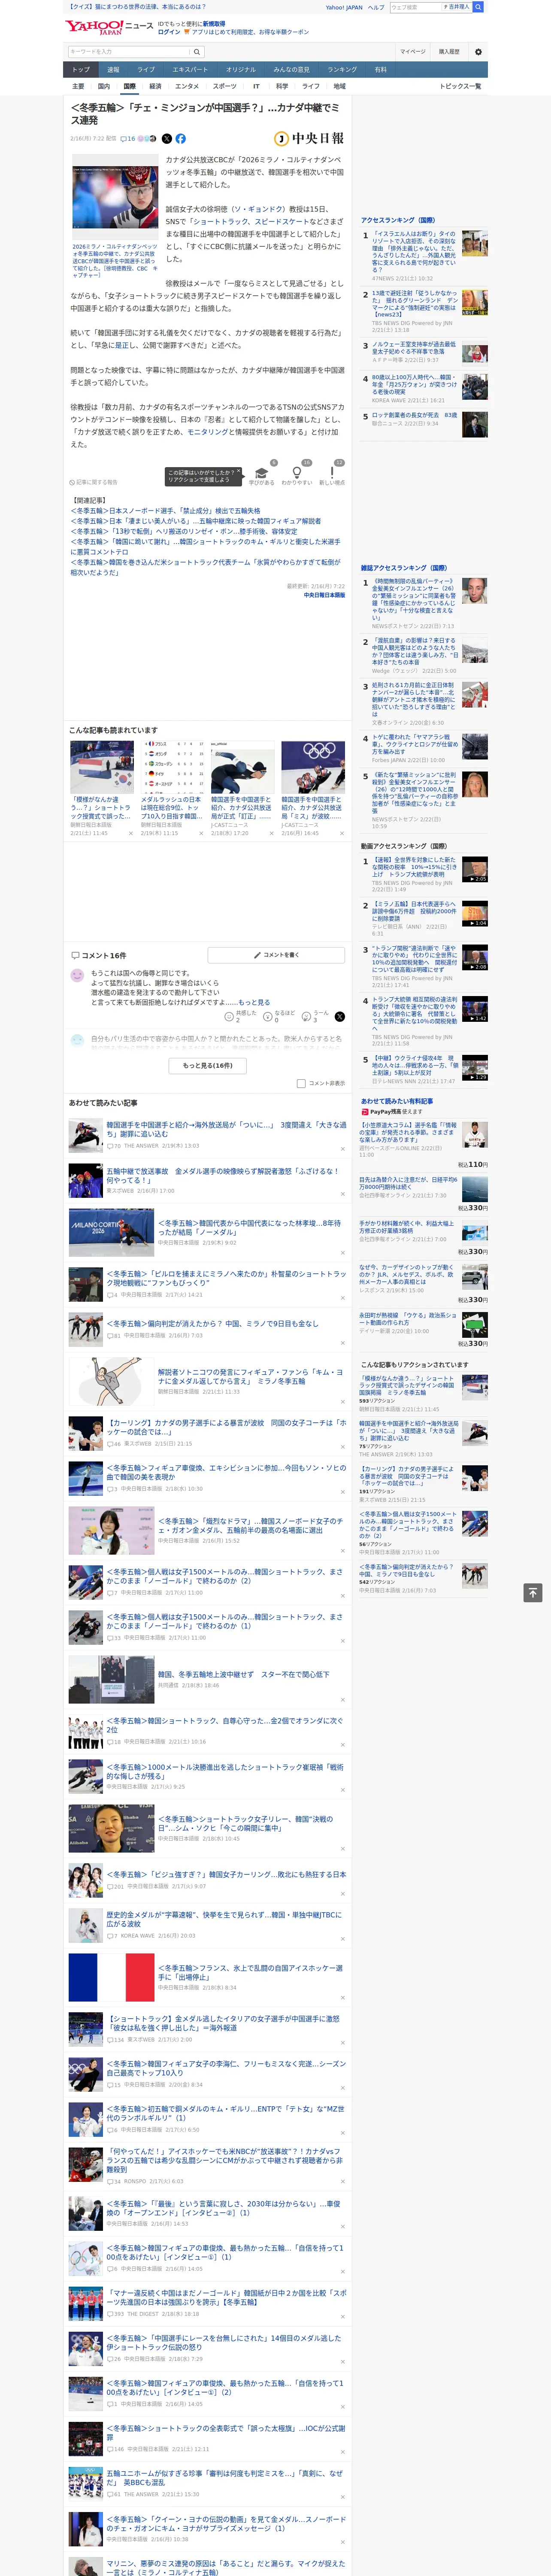551x2576 pixels.
Task: Open マイページ button
Action: [412, 52]
